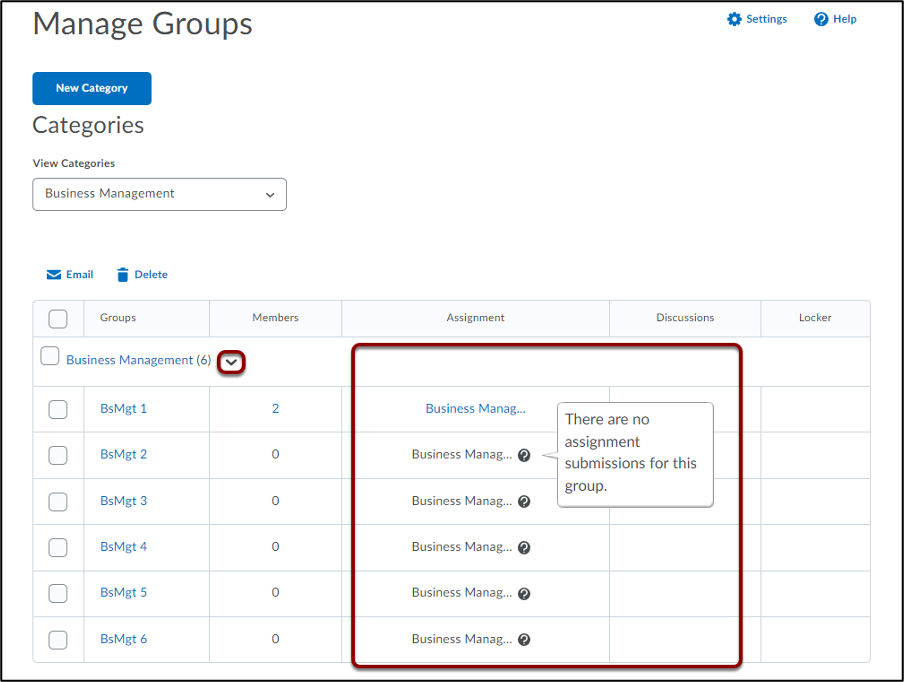Click the Help question mark icon
Image resolution: width=904 pixels, height=682 pixels.
coord(821,19)
